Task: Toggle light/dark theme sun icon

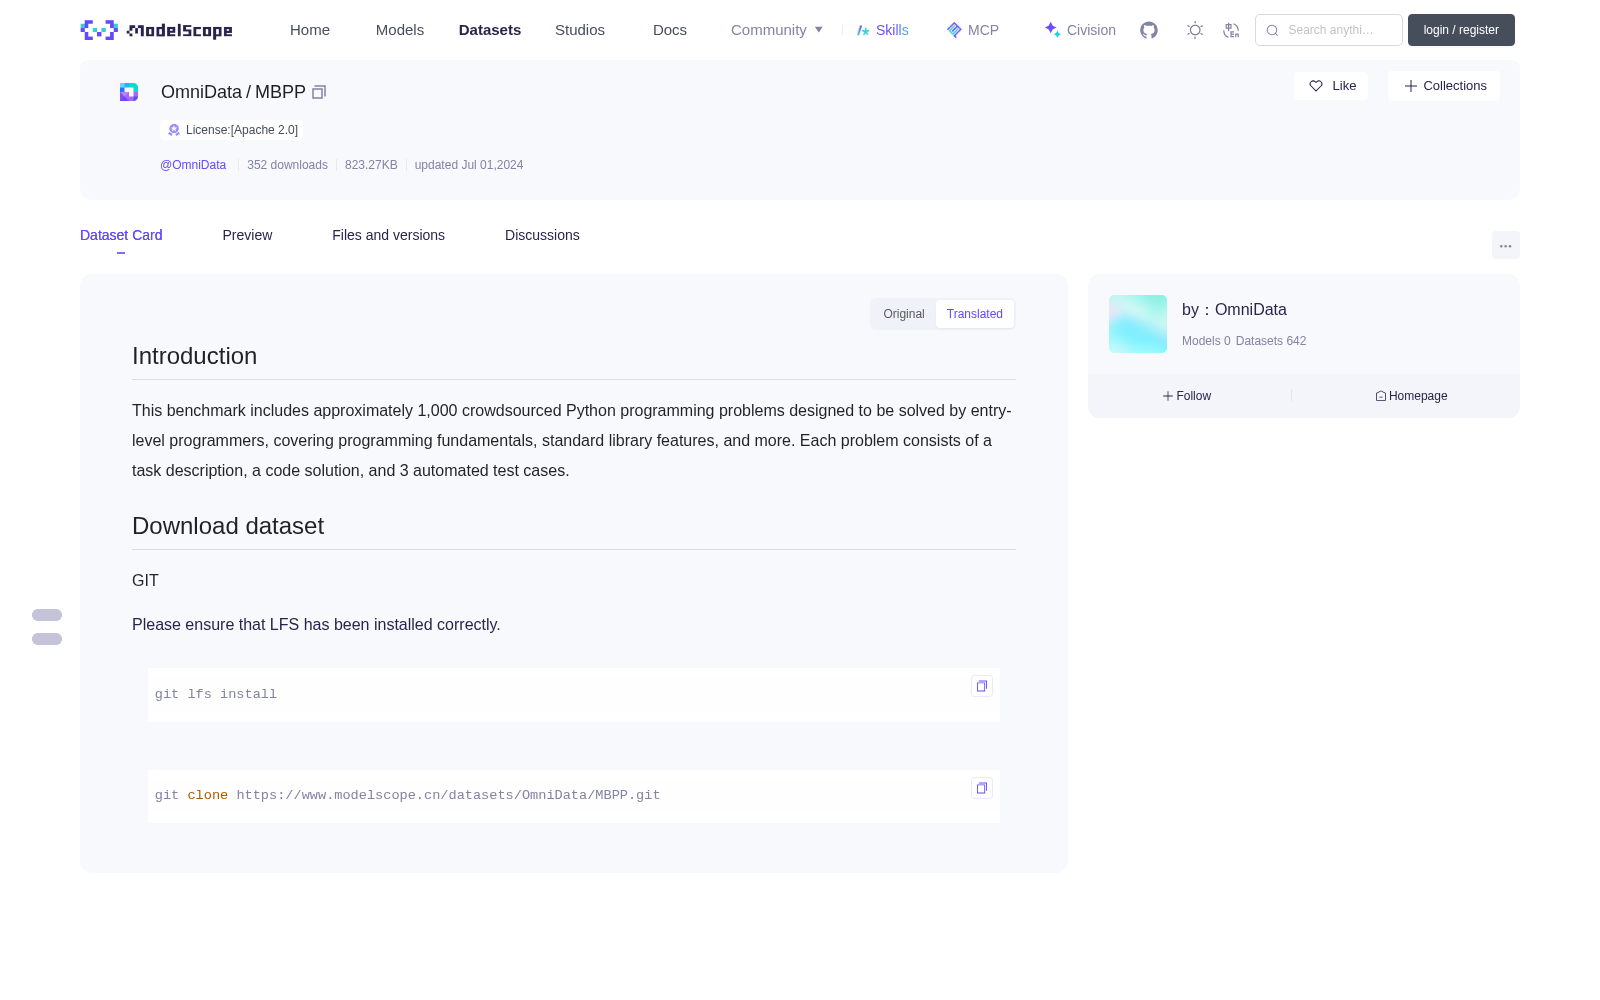Action: pos(1195,30)
